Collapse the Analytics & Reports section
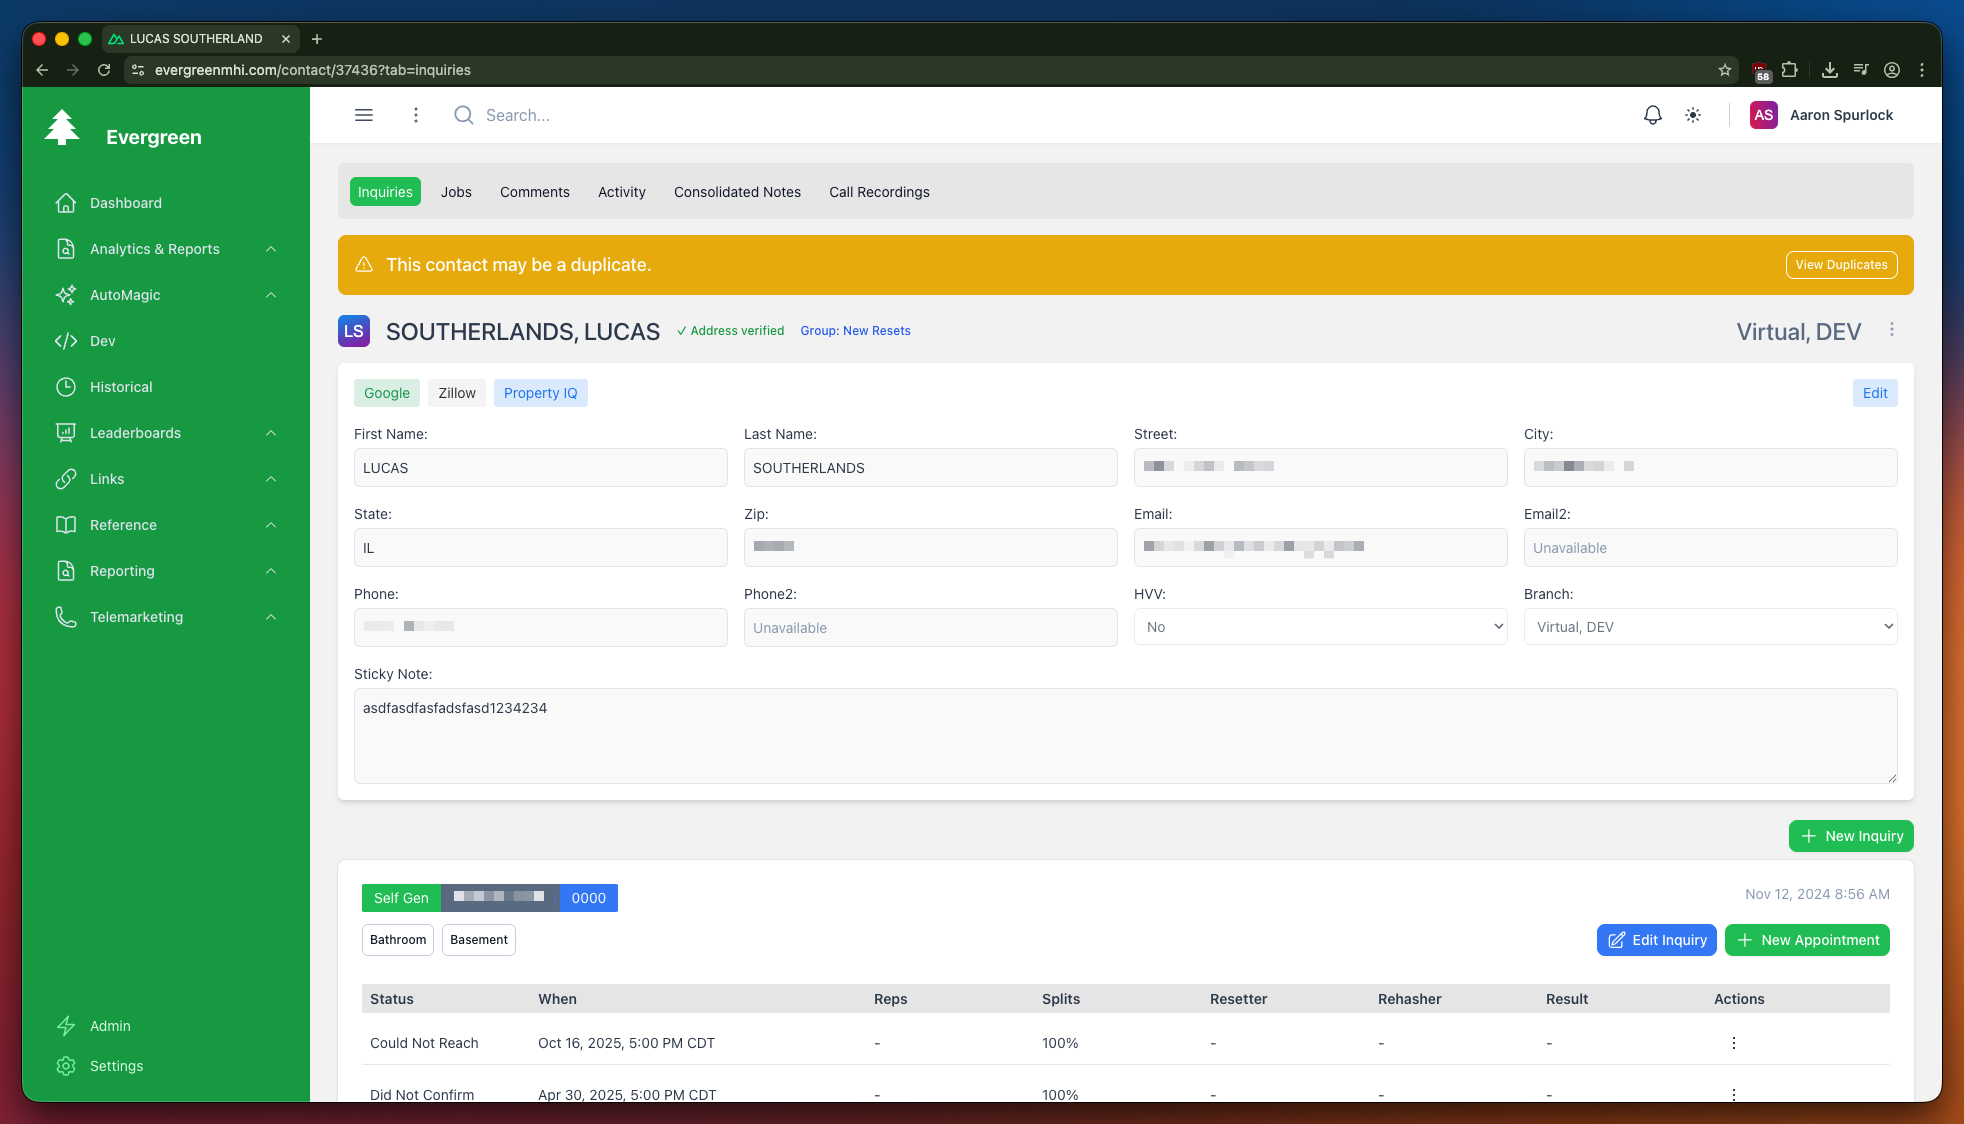 [x=271, y=249]
